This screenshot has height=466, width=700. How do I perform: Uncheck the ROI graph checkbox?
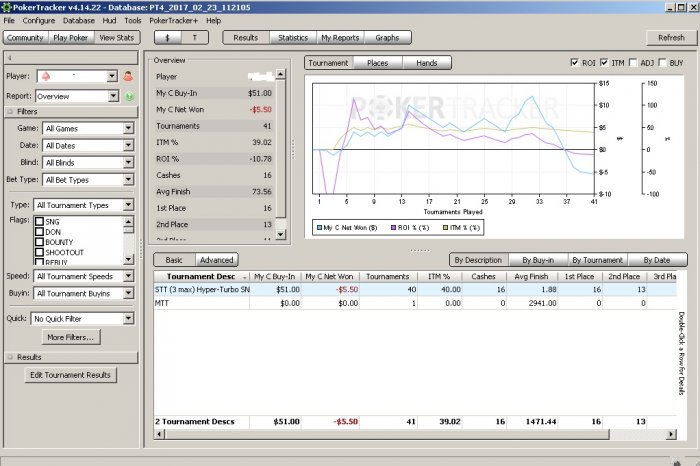tap(574, 63)
